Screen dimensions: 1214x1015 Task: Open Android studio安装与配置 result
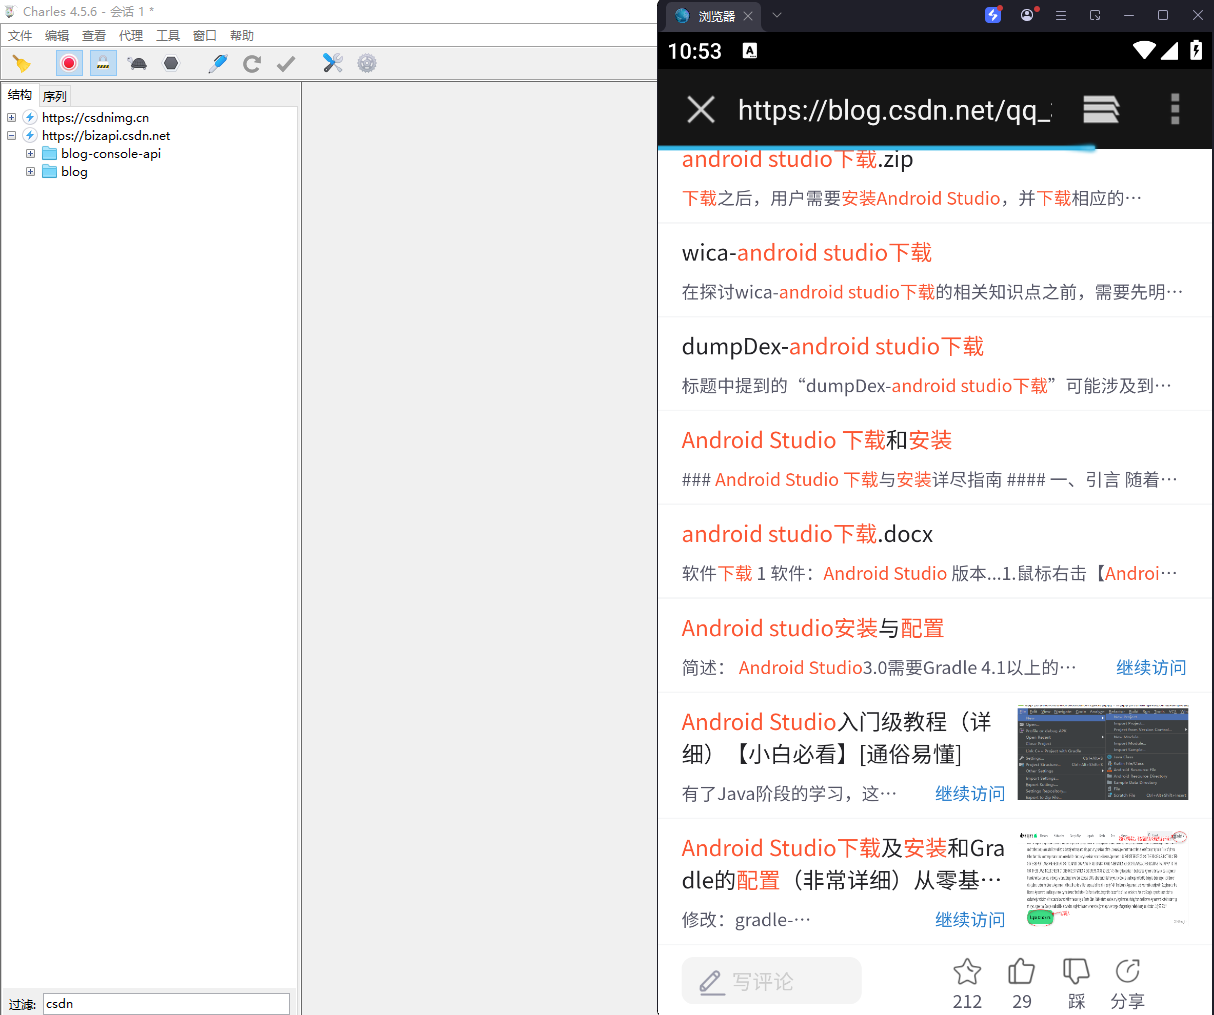[x=813, y=629]
